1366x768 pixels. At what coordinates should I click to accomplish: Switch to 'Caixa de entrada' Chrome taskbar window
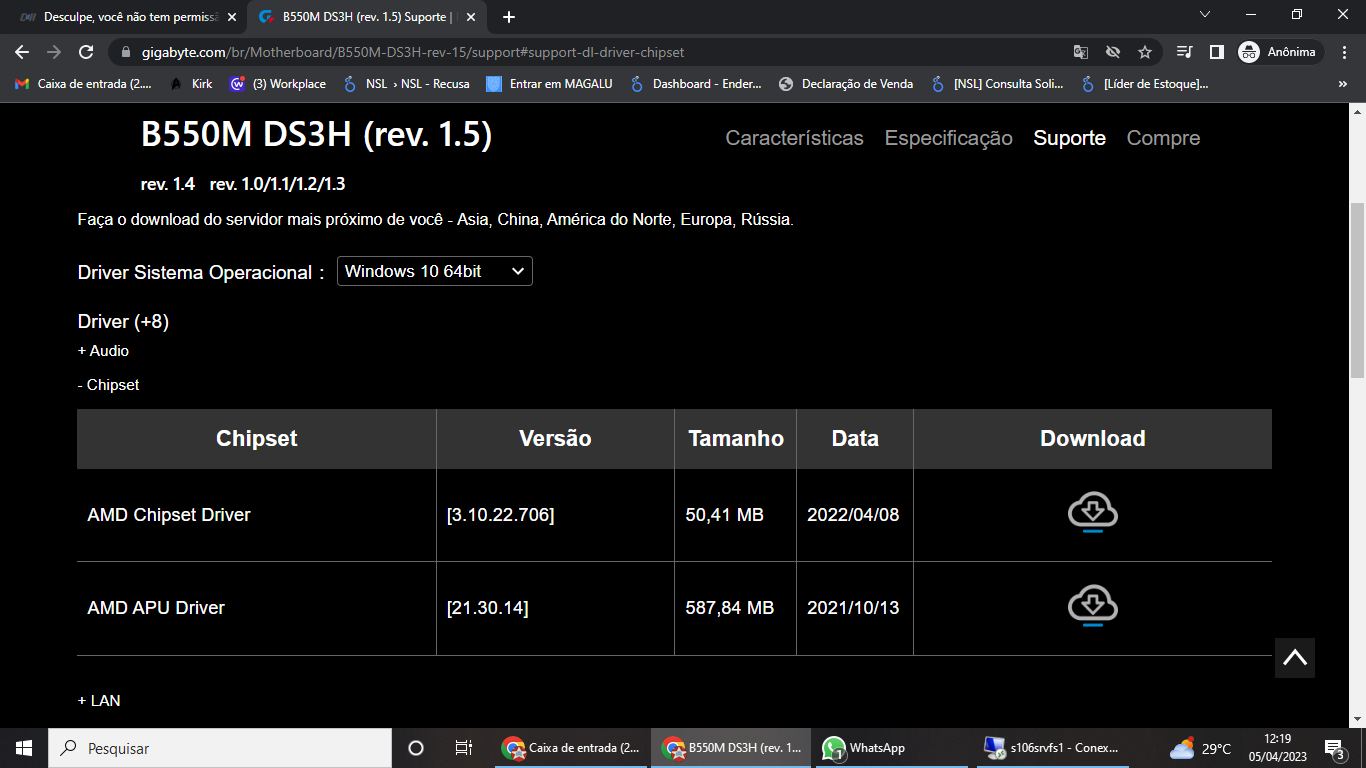point(572,748)
